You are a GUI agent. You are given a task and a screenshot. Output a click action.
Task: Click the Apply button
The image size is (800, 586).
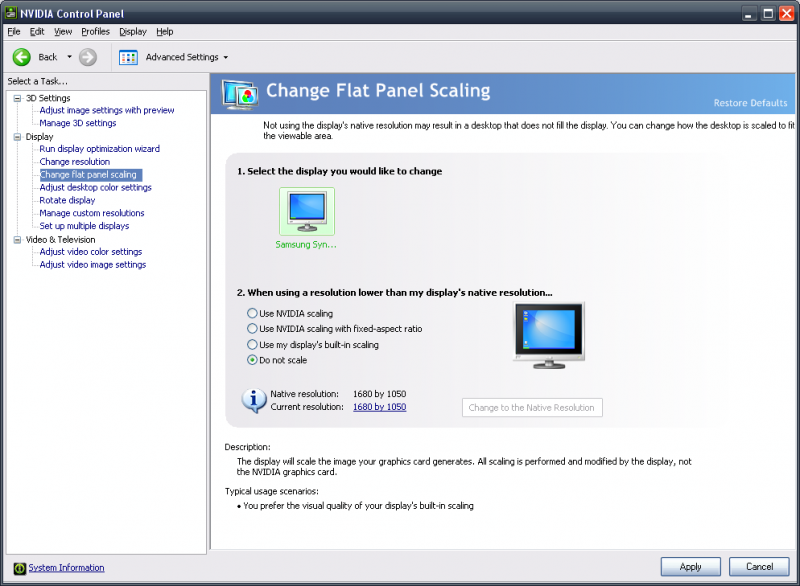690,567
